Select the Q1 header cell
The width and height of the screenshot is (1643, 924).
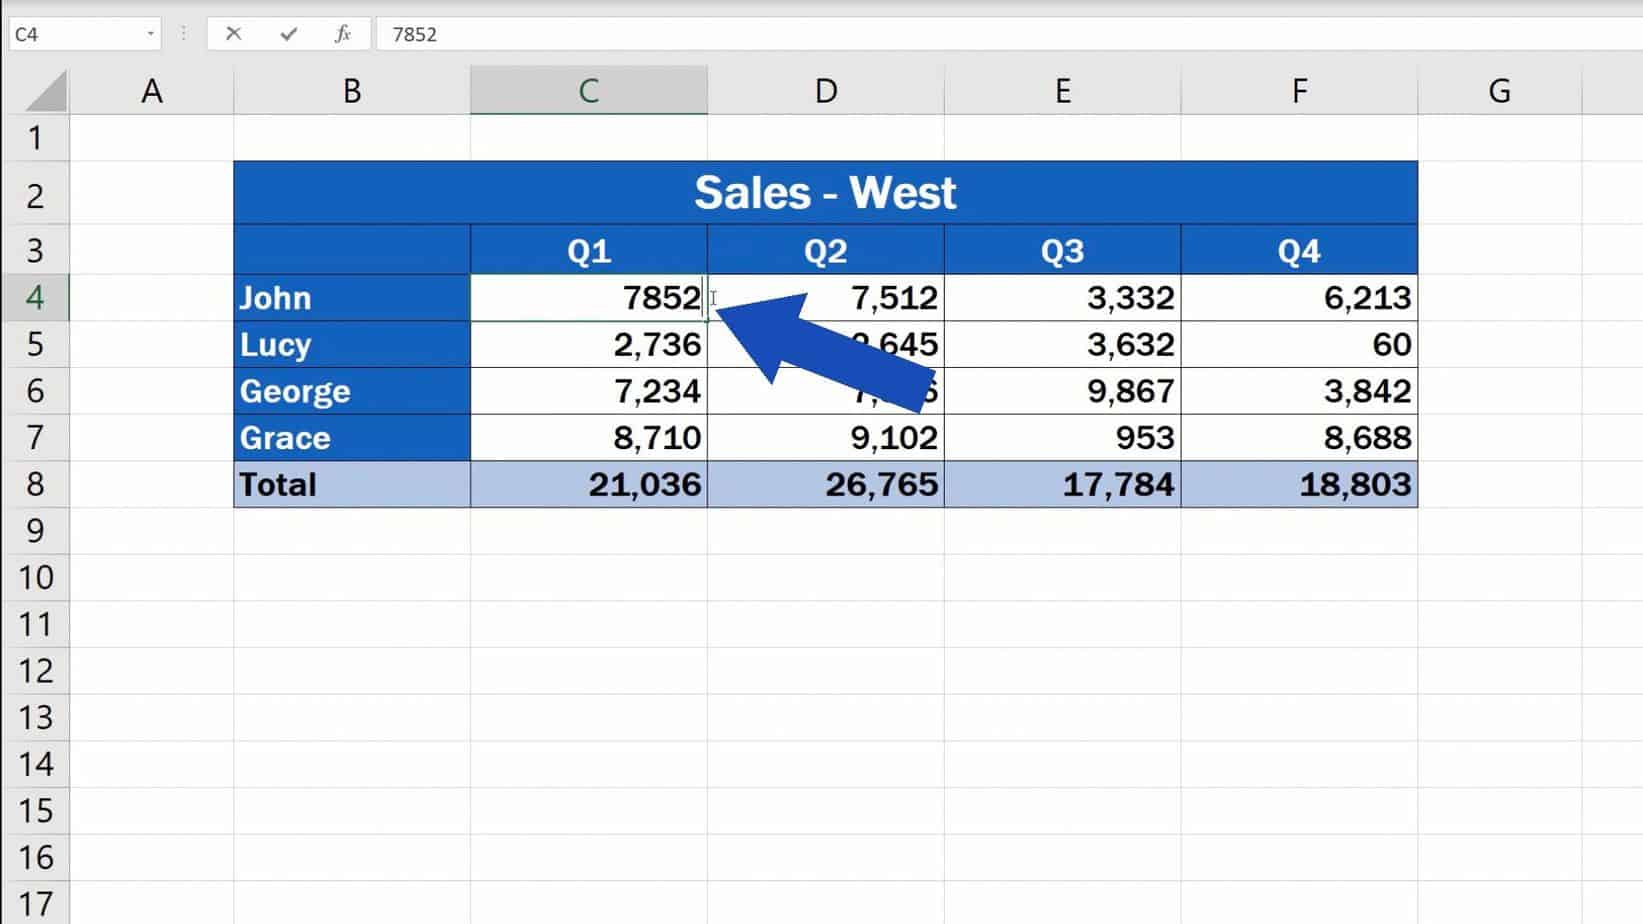point(588,250)
